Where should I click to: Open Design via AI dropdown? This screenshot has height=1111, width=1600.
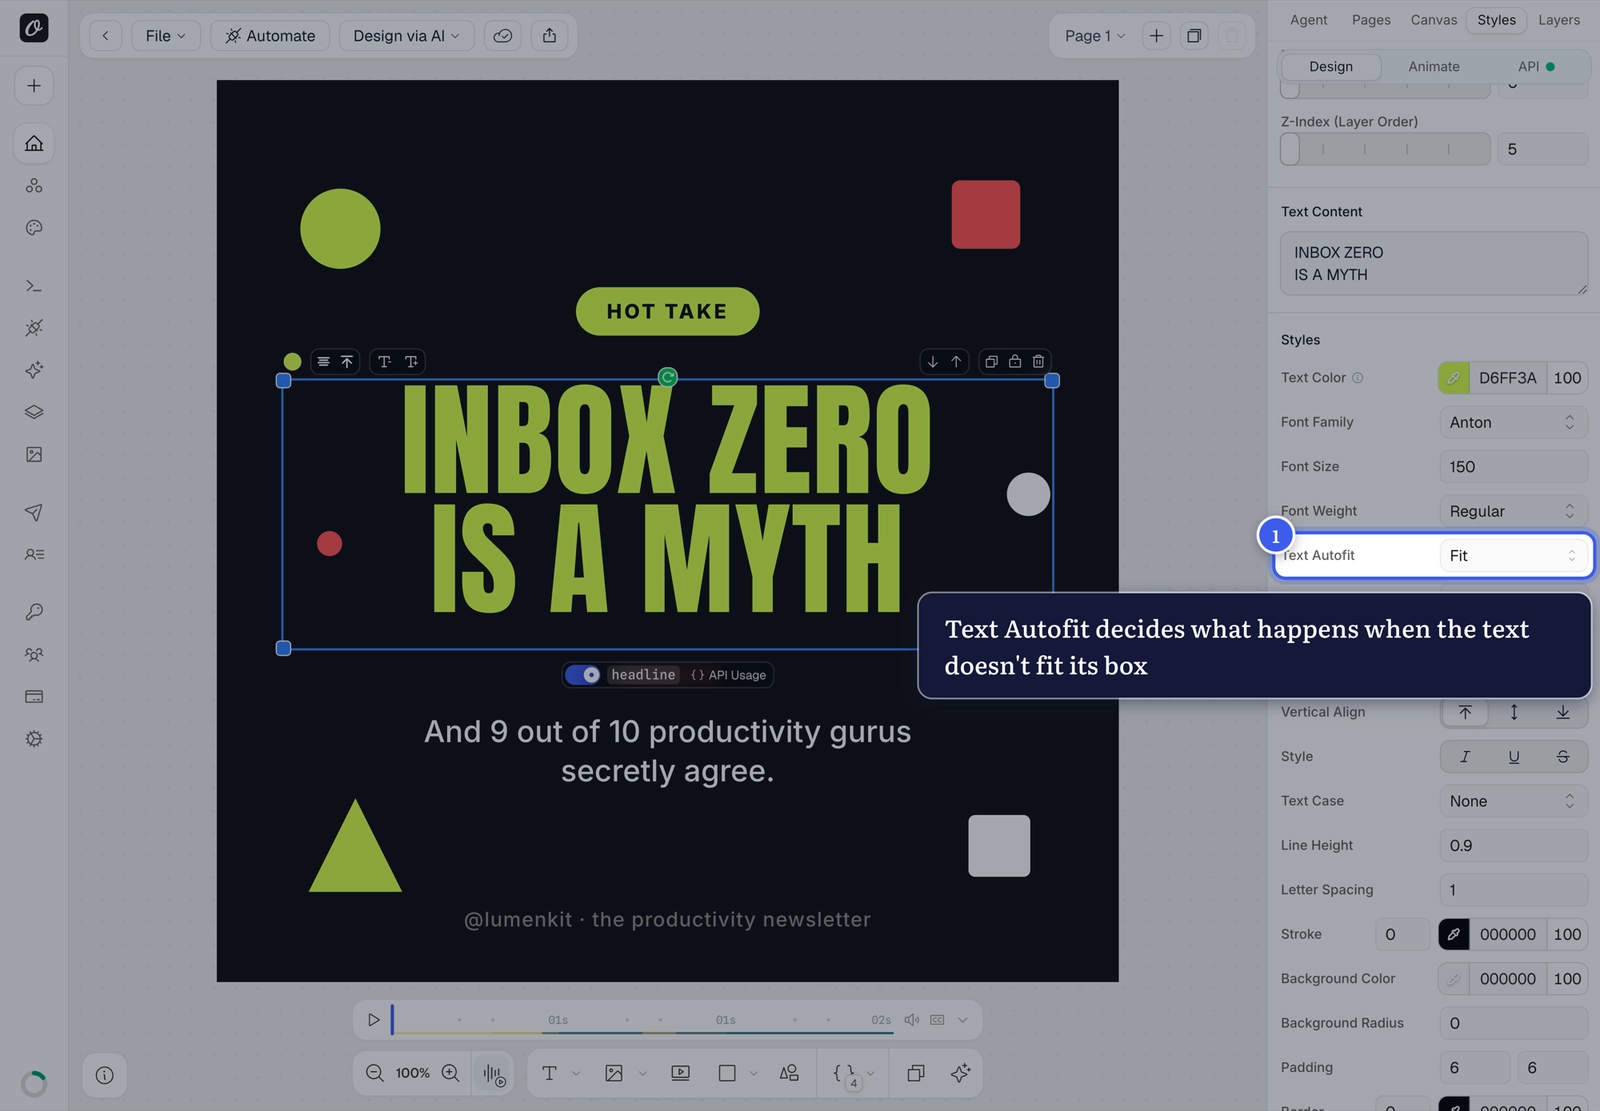point(406,36)
